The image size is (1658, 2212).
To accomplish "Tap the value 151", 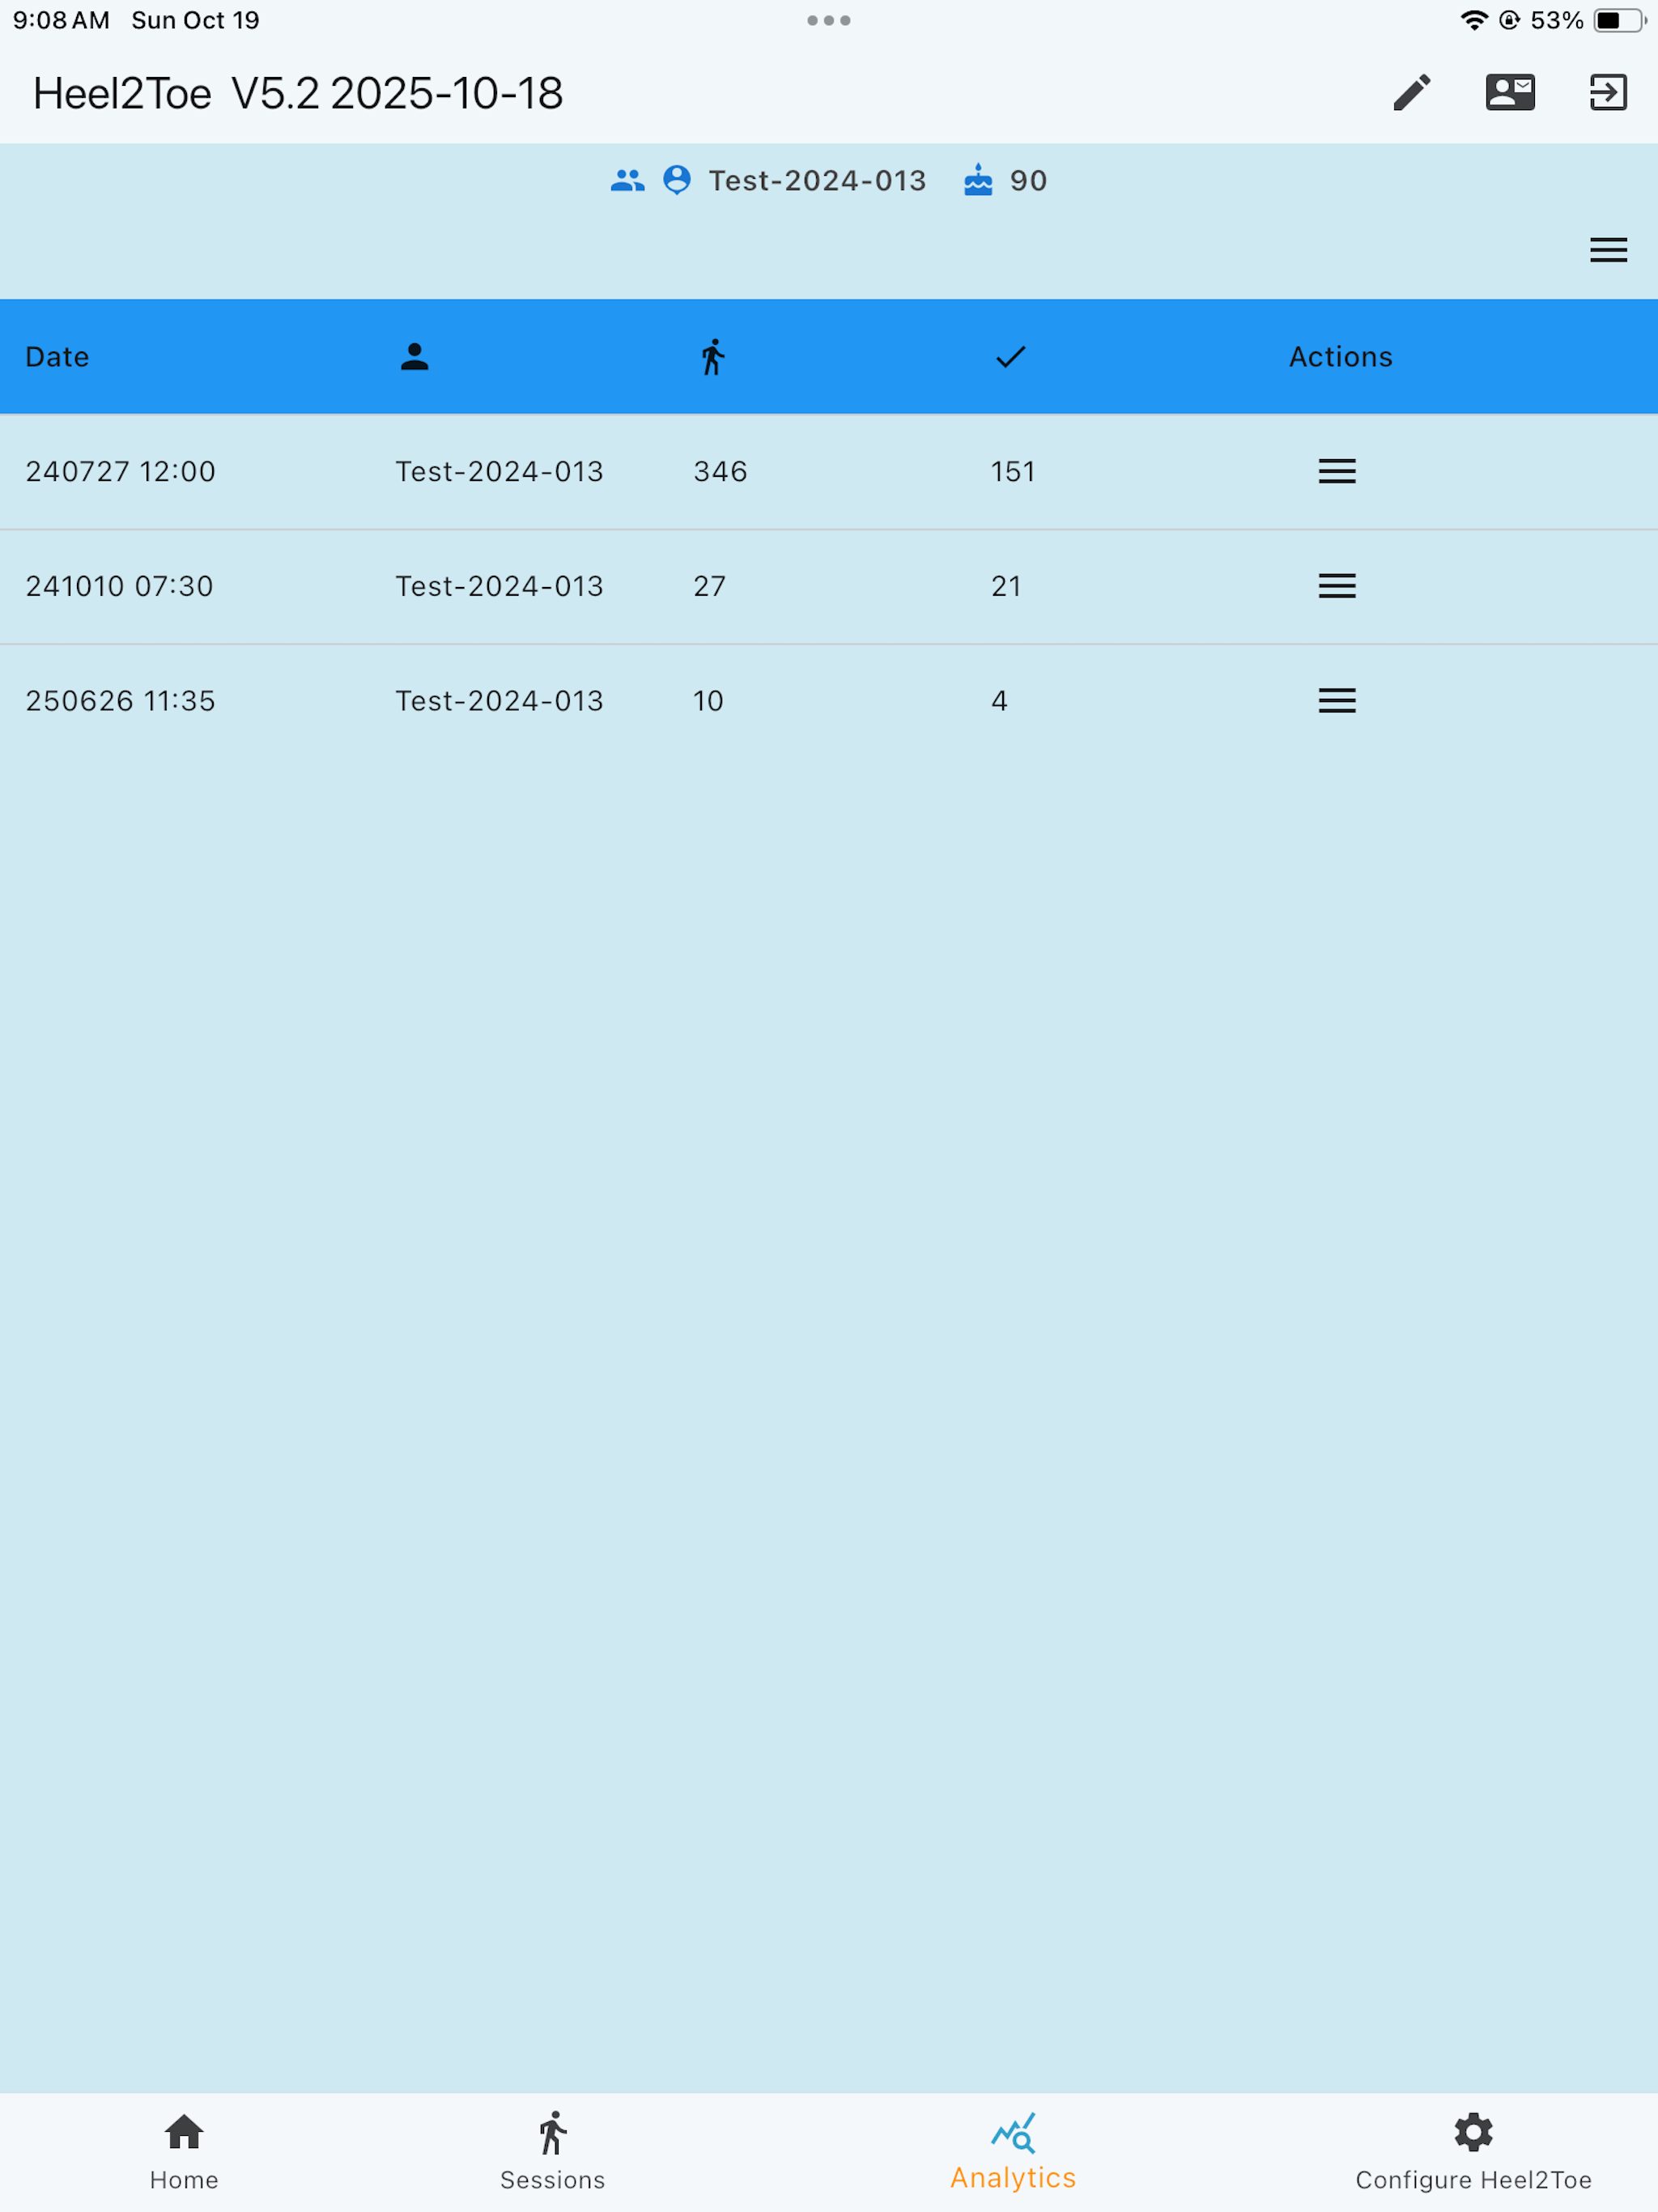I will pyautogui.click(x=1013, y=471).
